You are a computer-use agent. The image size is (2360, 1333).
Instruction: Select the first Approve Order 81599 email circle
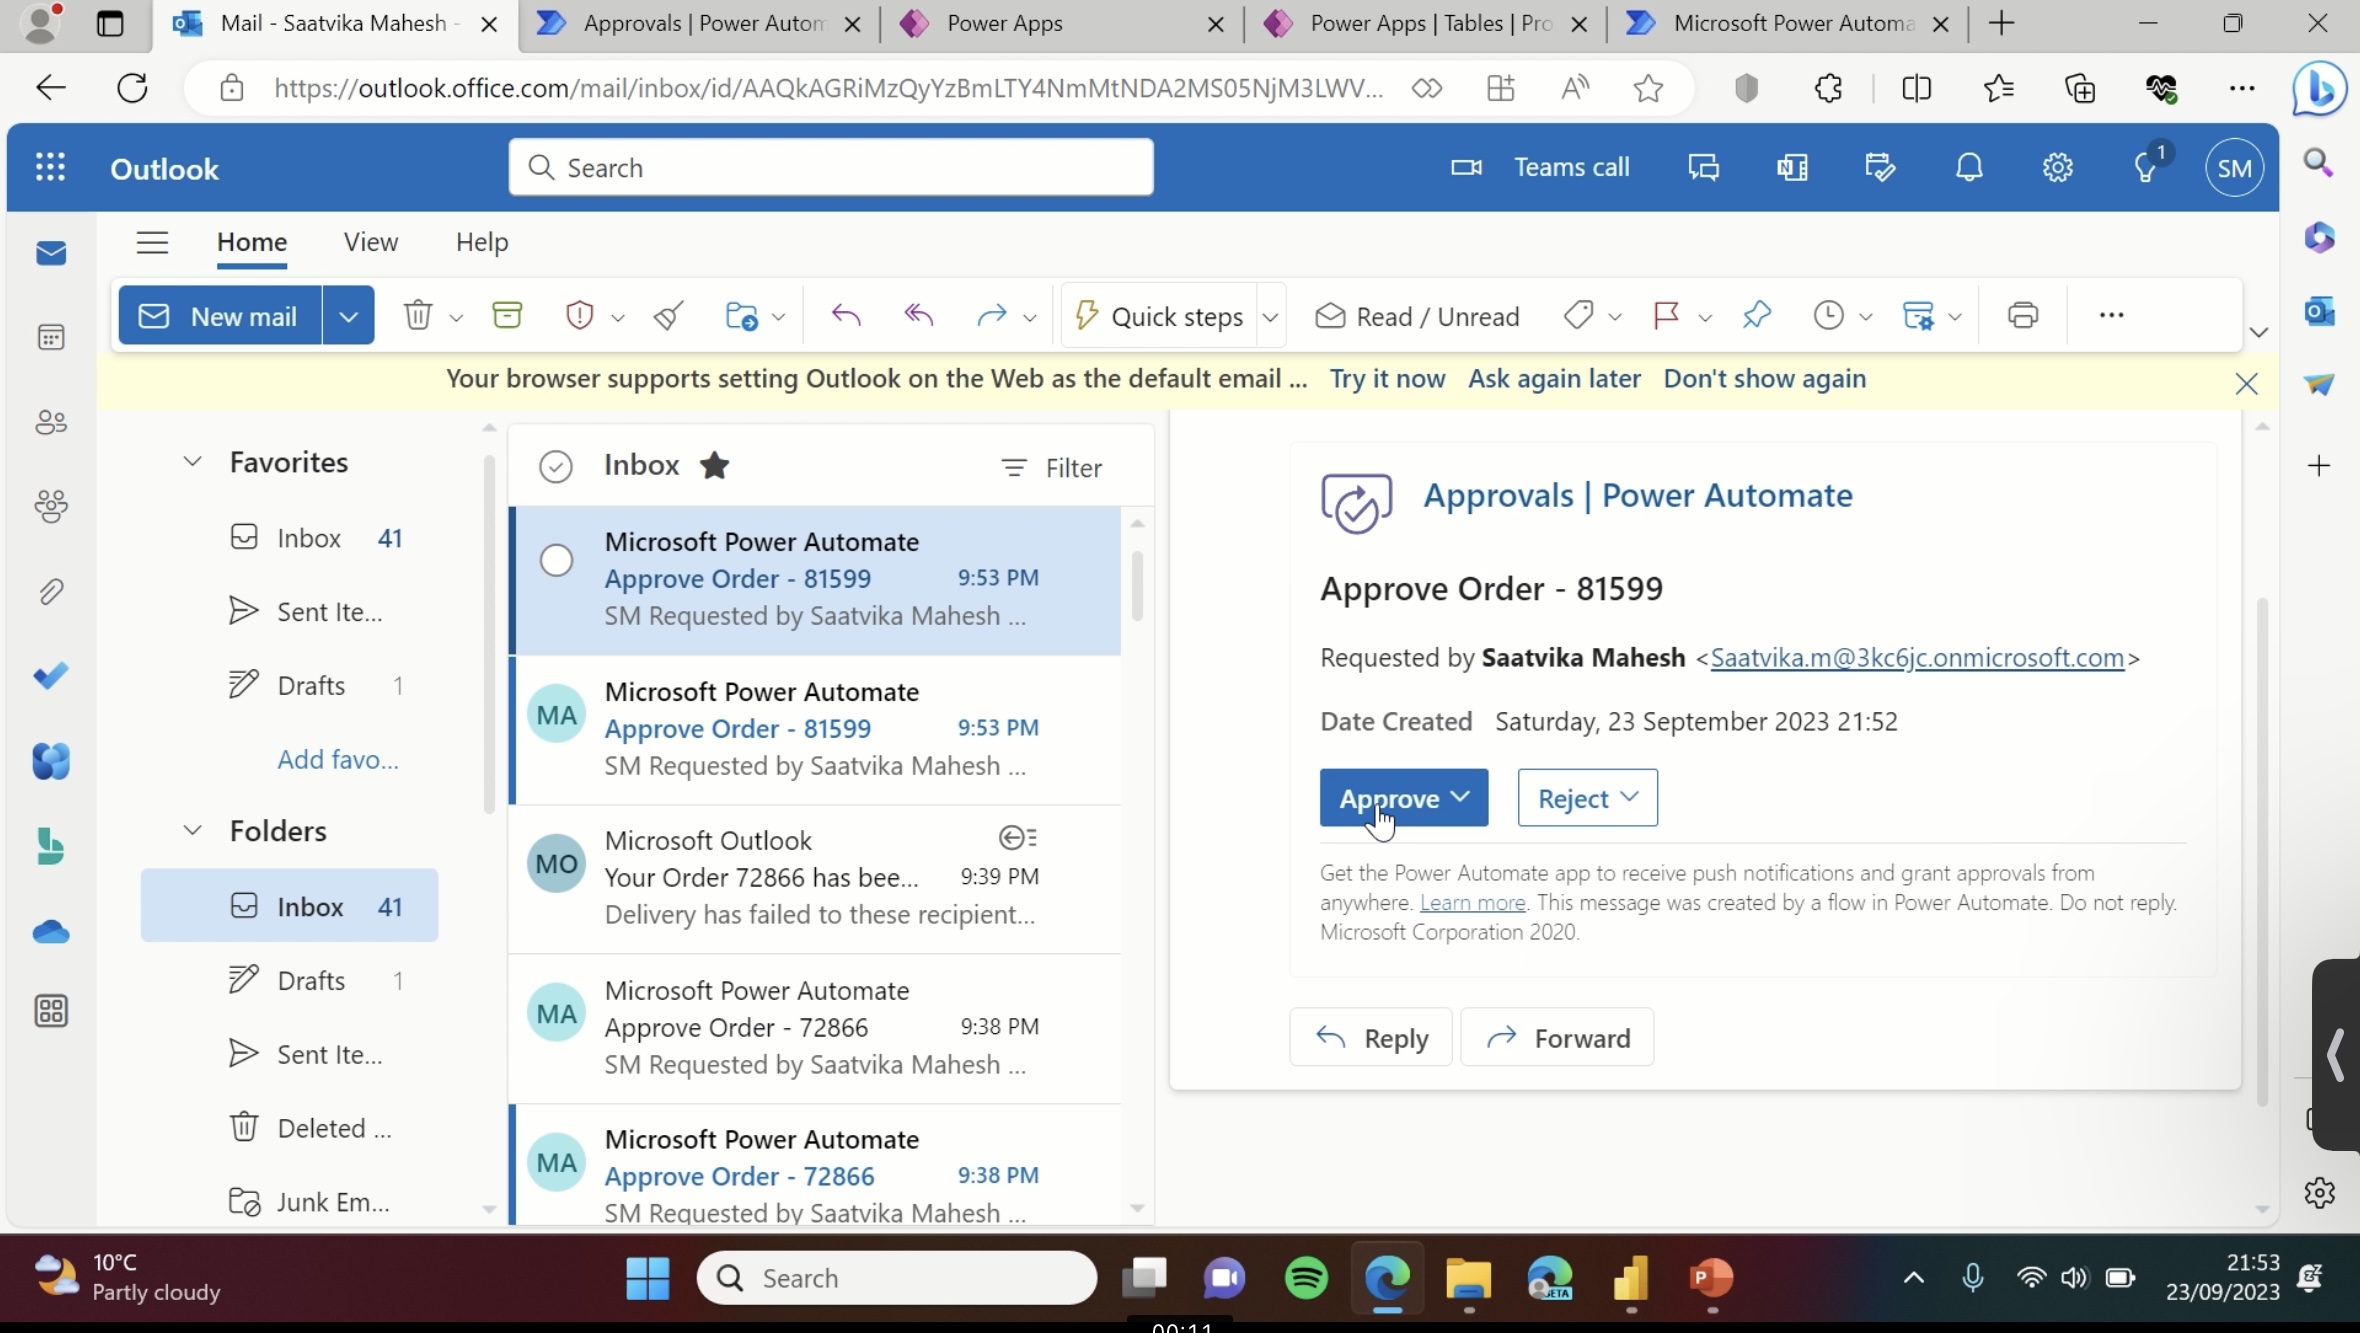[x=556, y=560]
